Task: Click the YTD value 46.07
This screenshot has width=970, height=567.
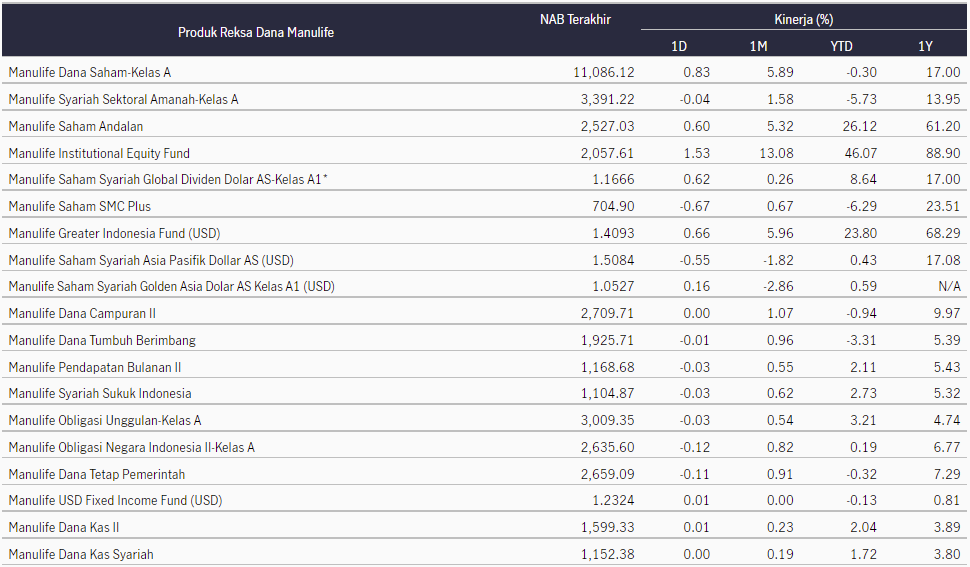Action: click(861, 153)
